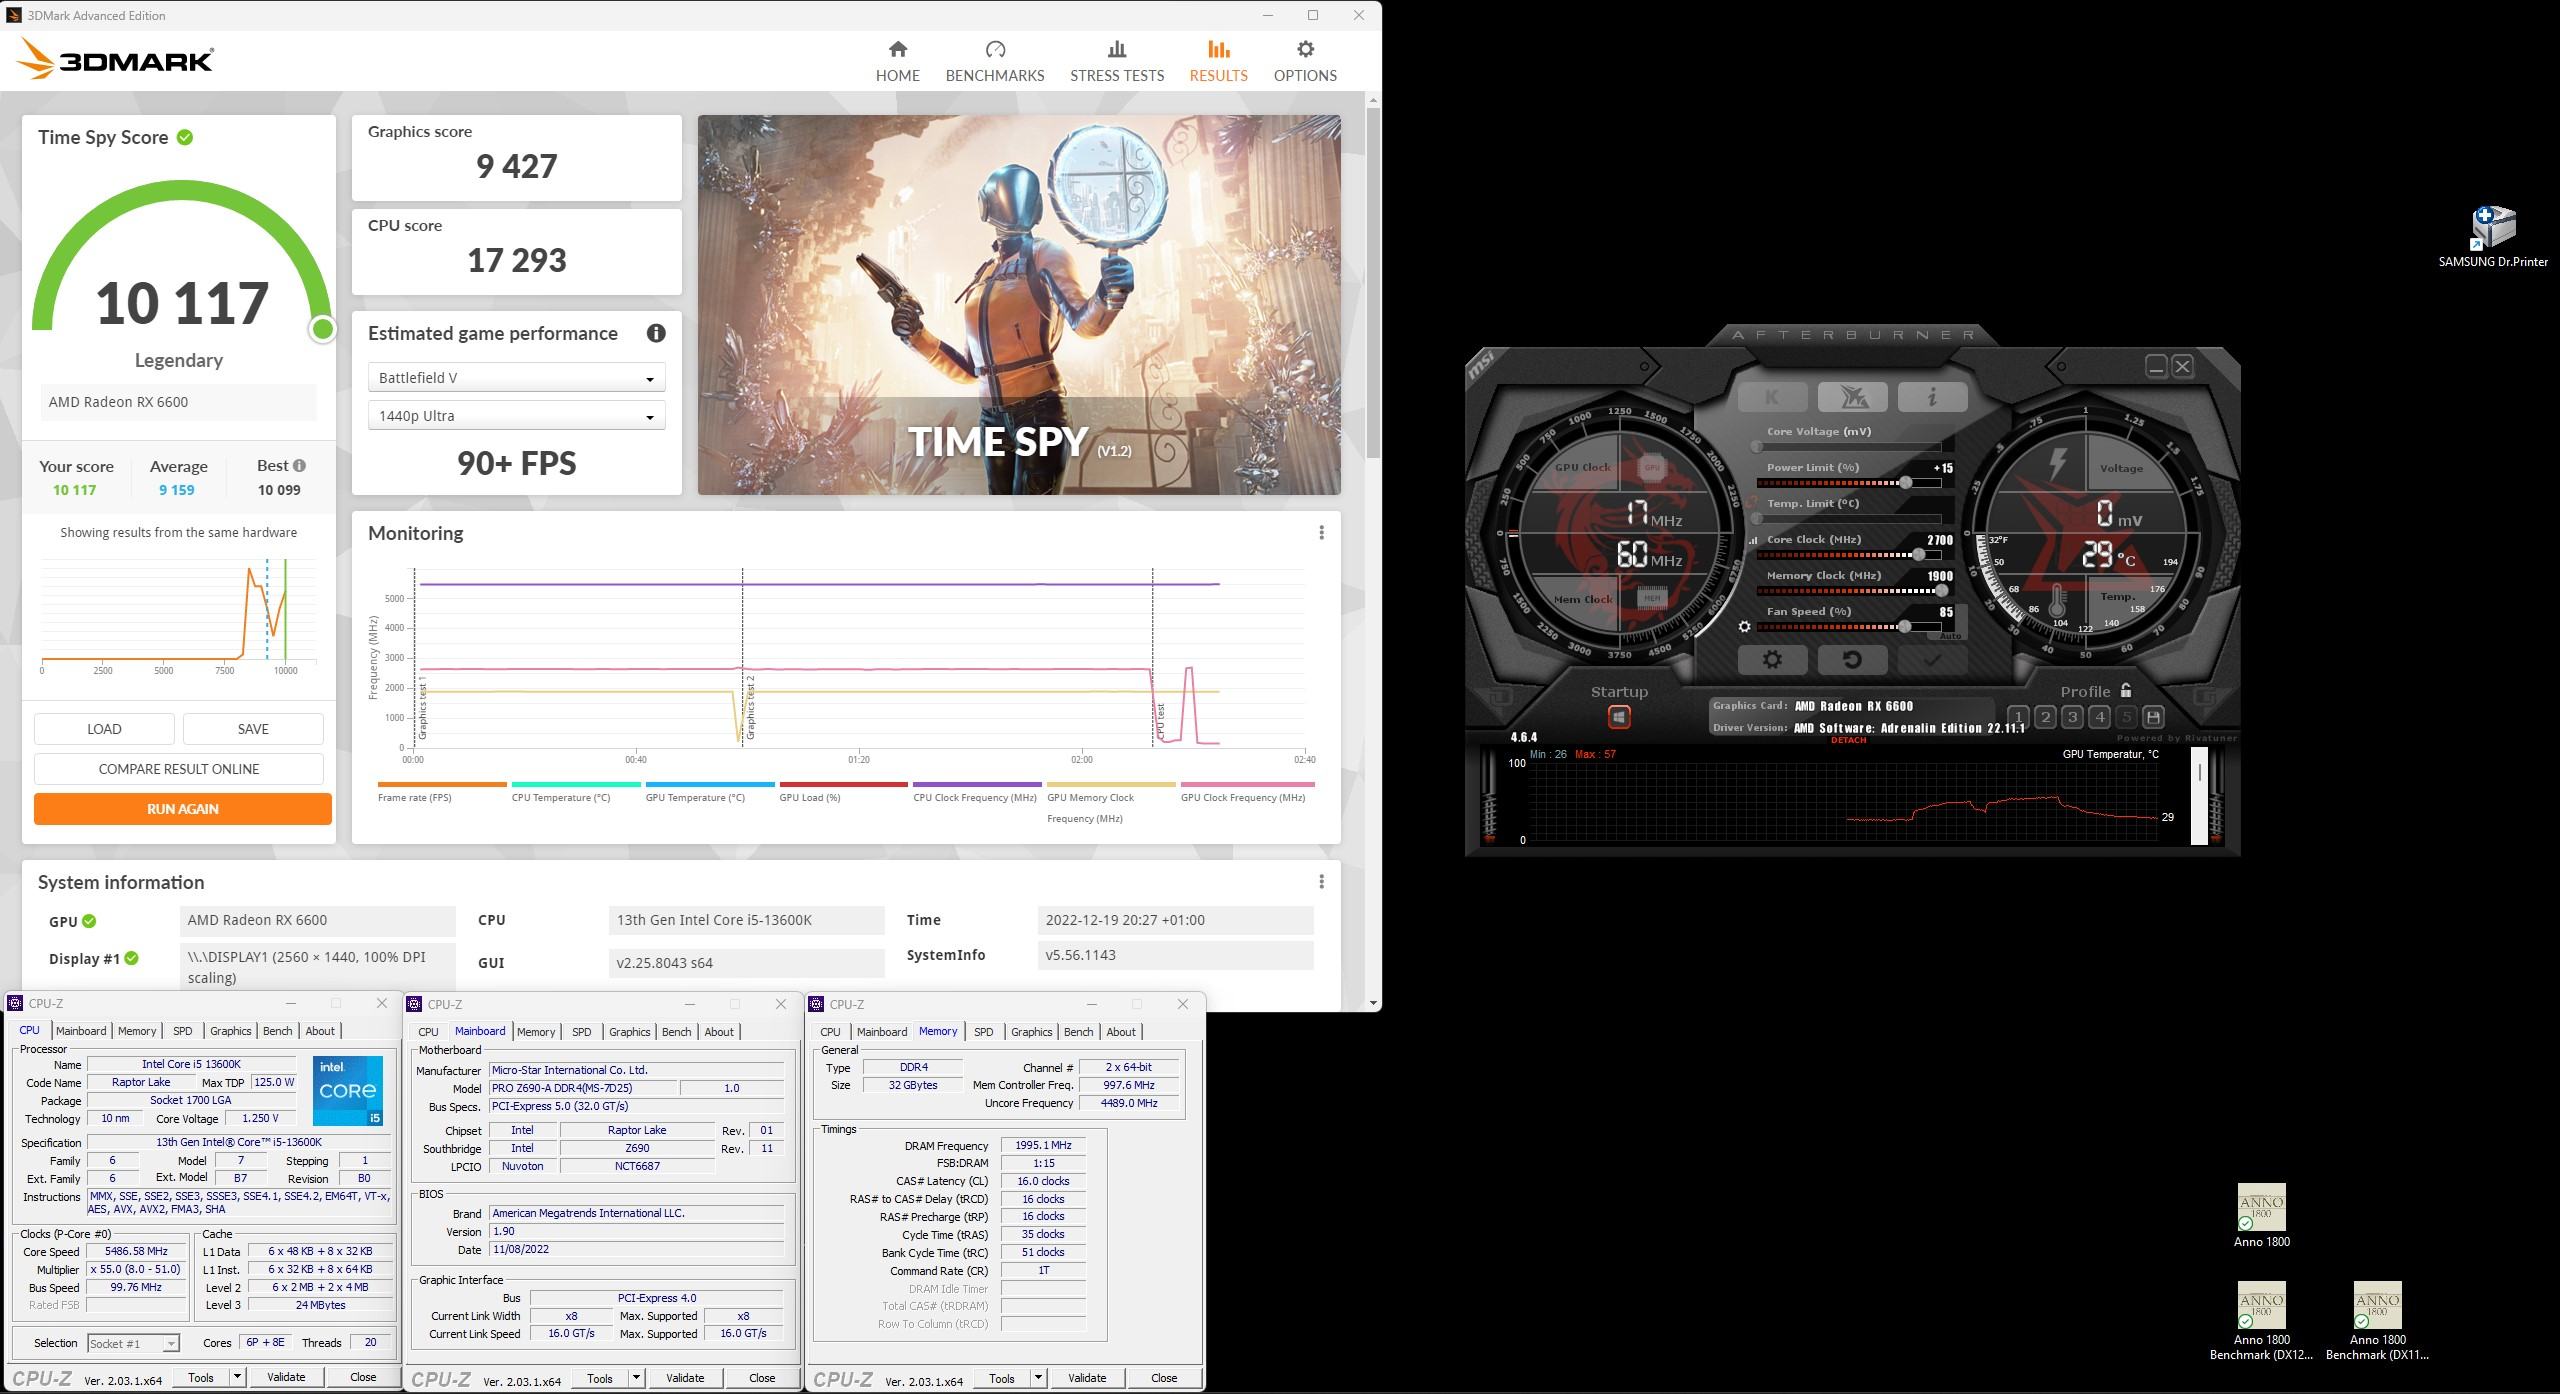2560x1394 pixels.
Task: Select Afterburner profile slot 4
Action: (x=2099, y=717)
